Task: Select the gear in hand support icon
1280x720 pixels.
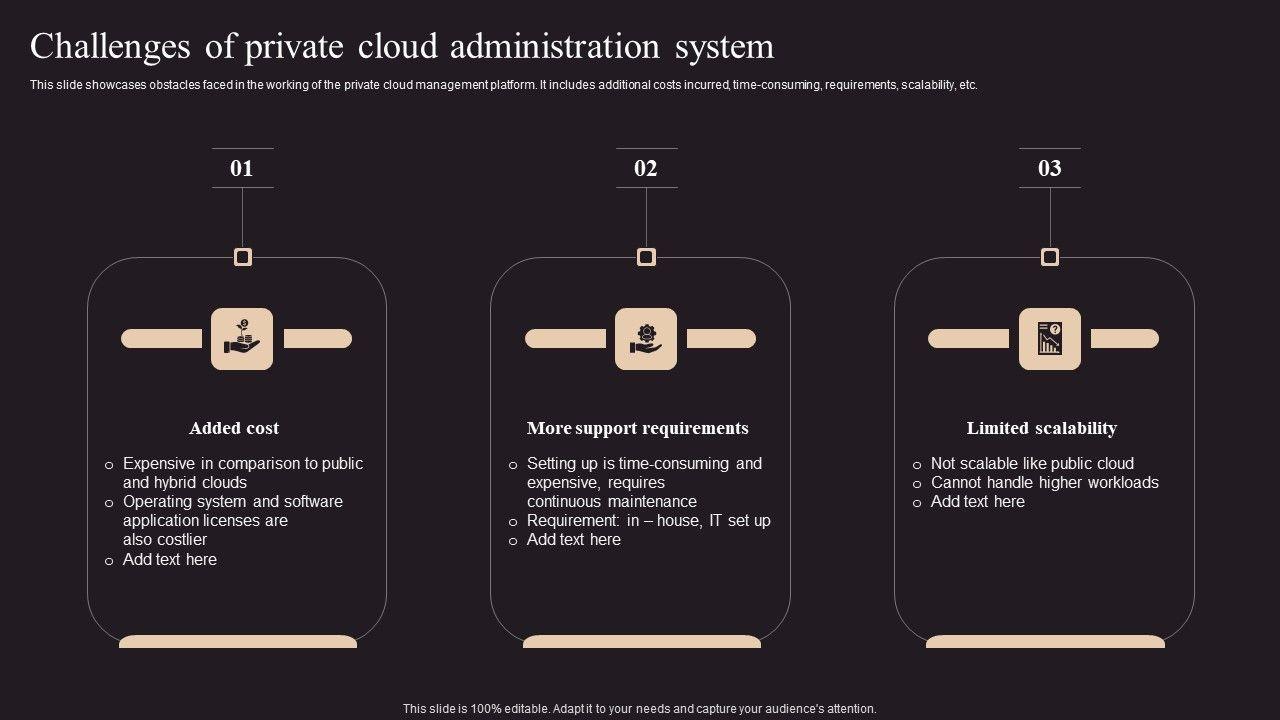Action: coord(646,339)
